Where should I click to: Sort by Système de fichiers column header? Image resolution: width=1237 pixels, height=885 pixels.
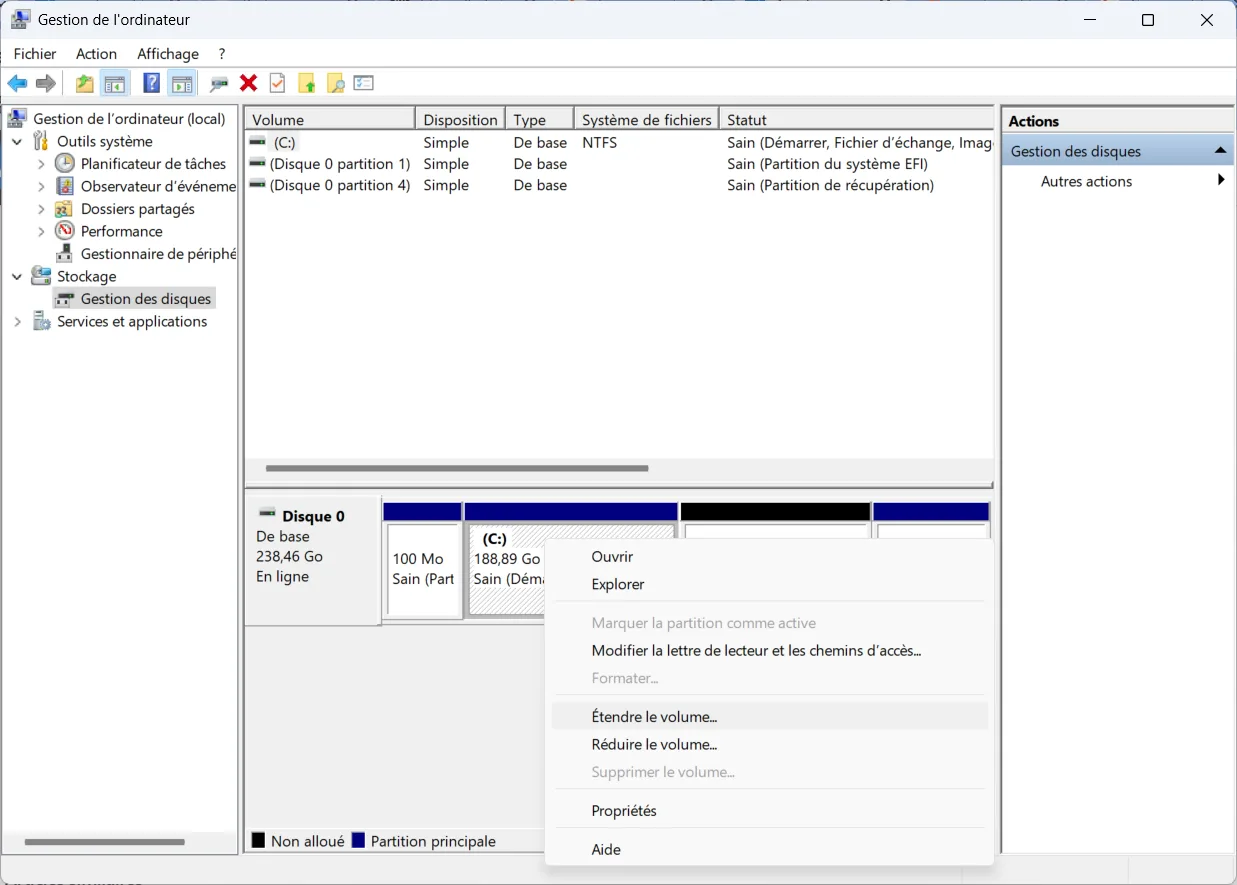click(647, 119)
